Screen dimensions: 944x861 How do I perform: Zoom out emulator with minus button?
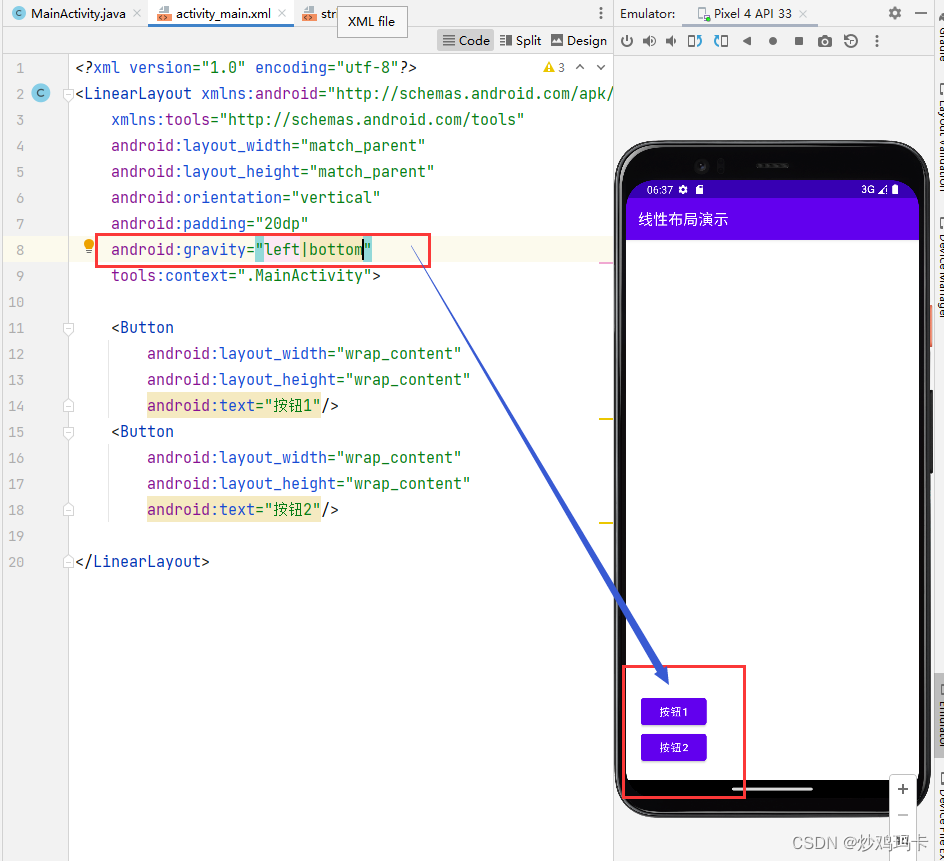(902, 815)
